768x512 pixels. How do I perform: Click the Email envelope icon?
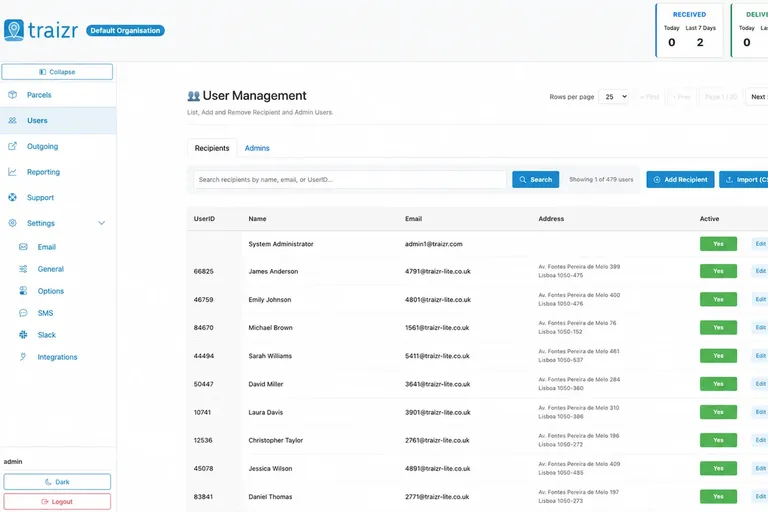click(x=23, y=247)
